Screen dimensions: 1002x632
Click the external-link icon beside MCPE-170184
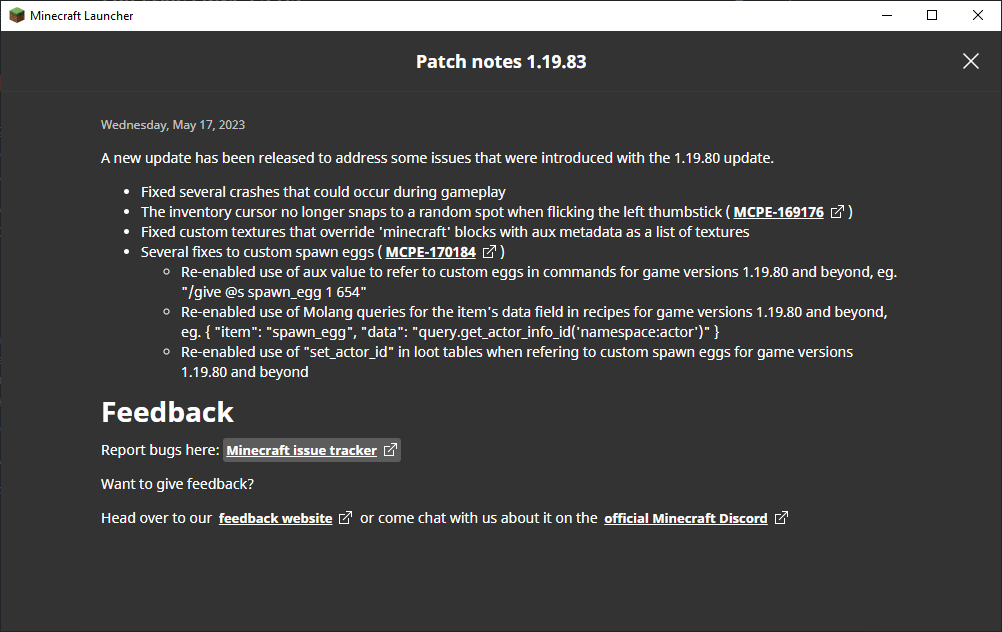489,252
